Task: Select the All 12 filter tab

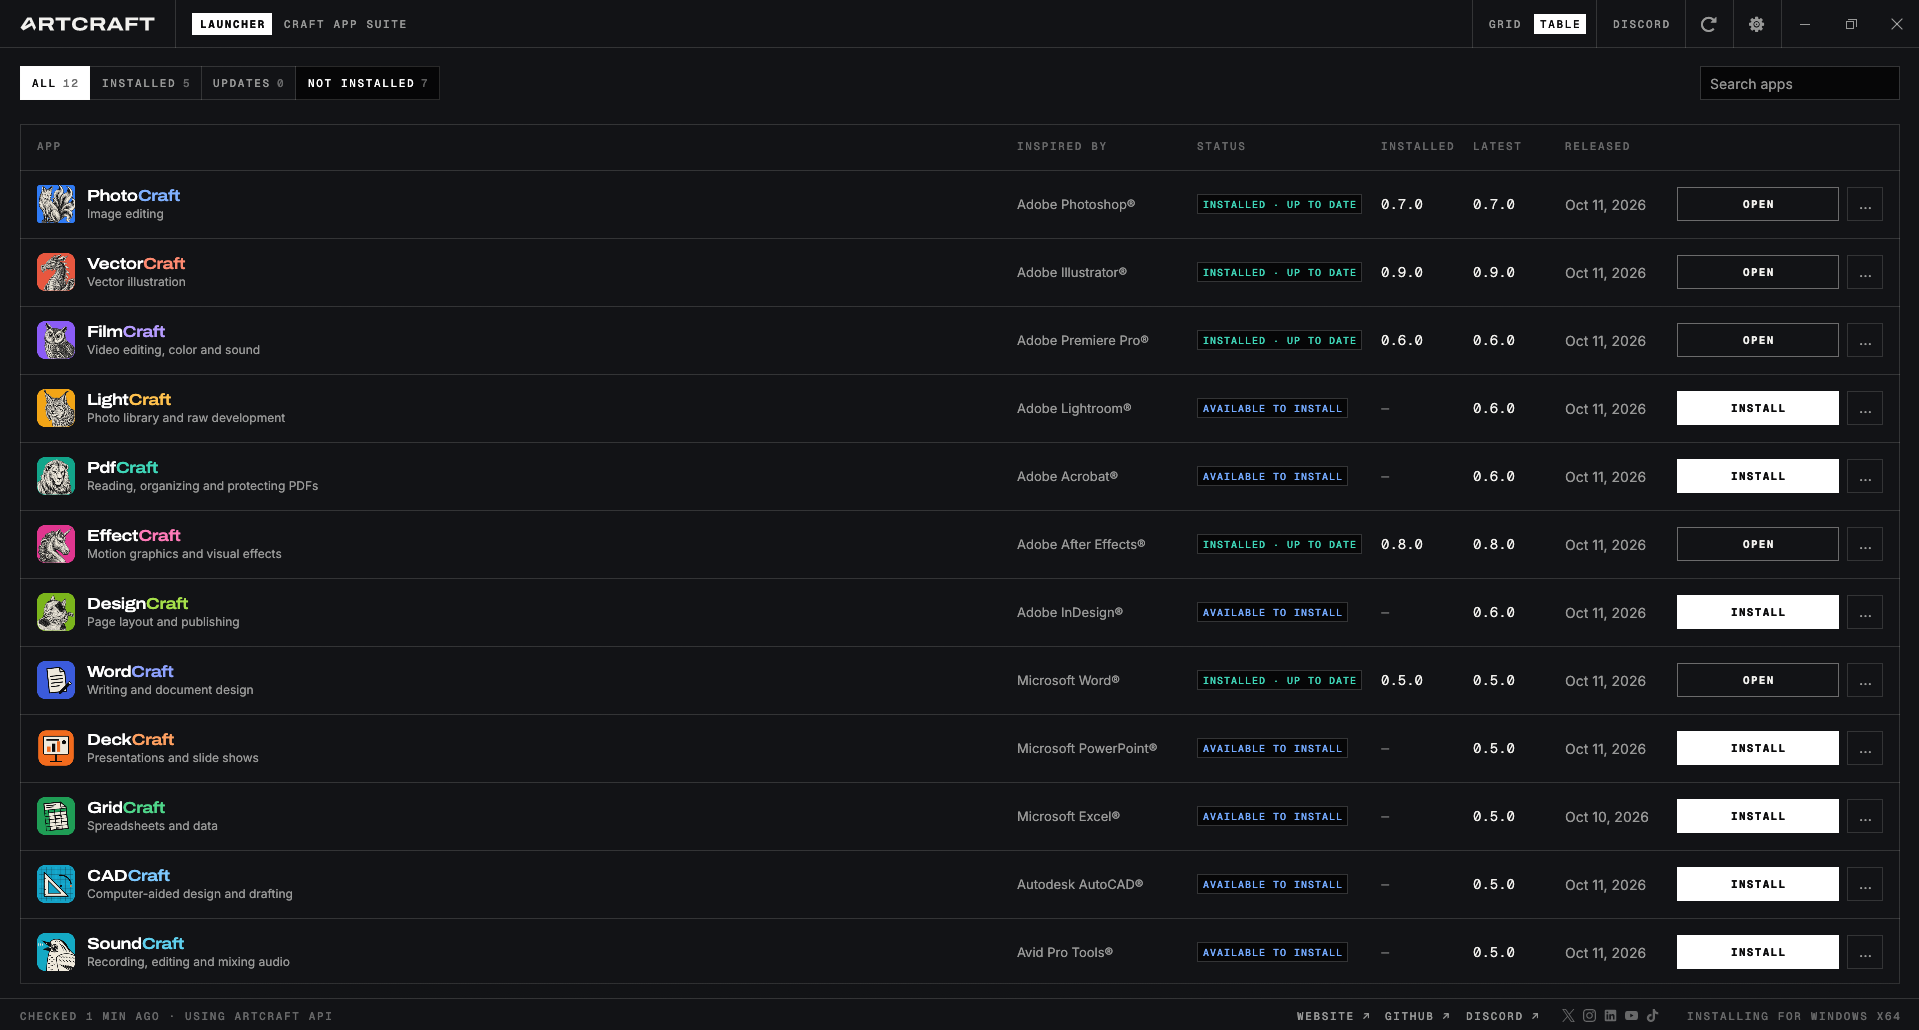Action: coord(55,83)
